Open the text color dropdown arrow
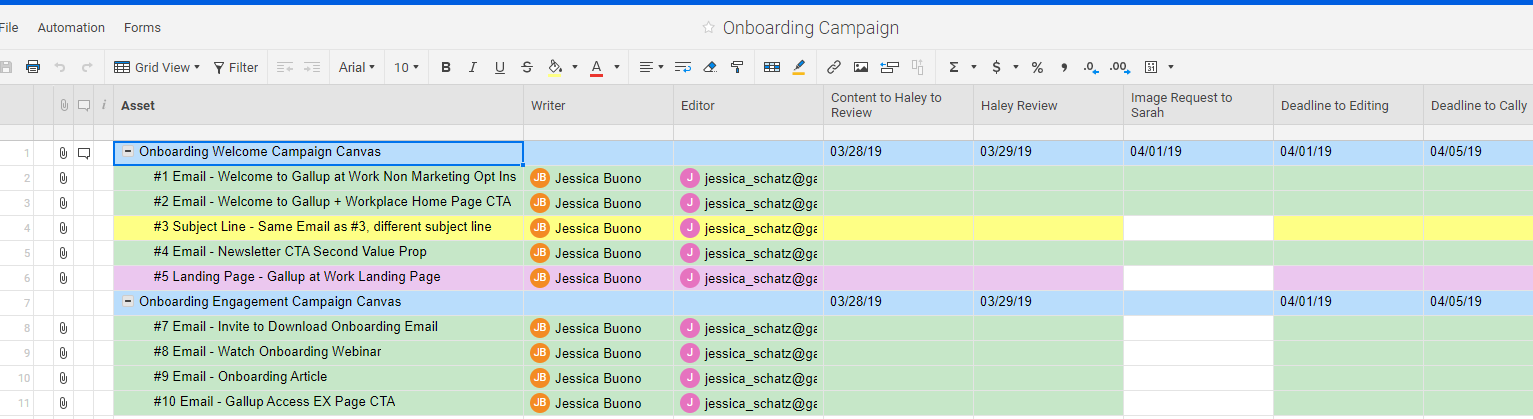1533x419 pixels. 617,67
